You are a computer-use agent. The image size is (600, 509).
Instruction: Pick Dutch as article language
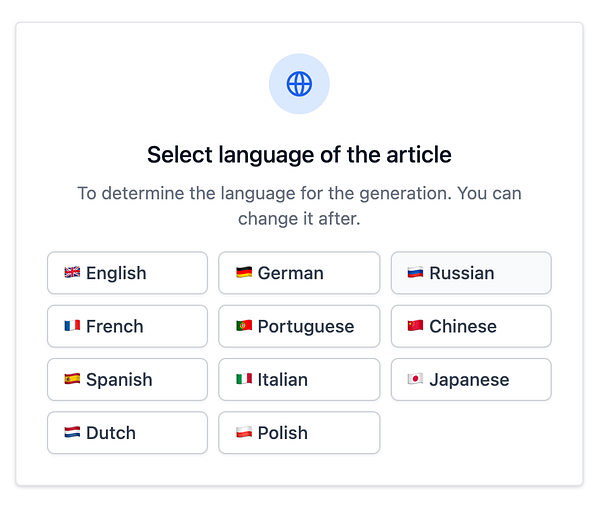(127, 433)
